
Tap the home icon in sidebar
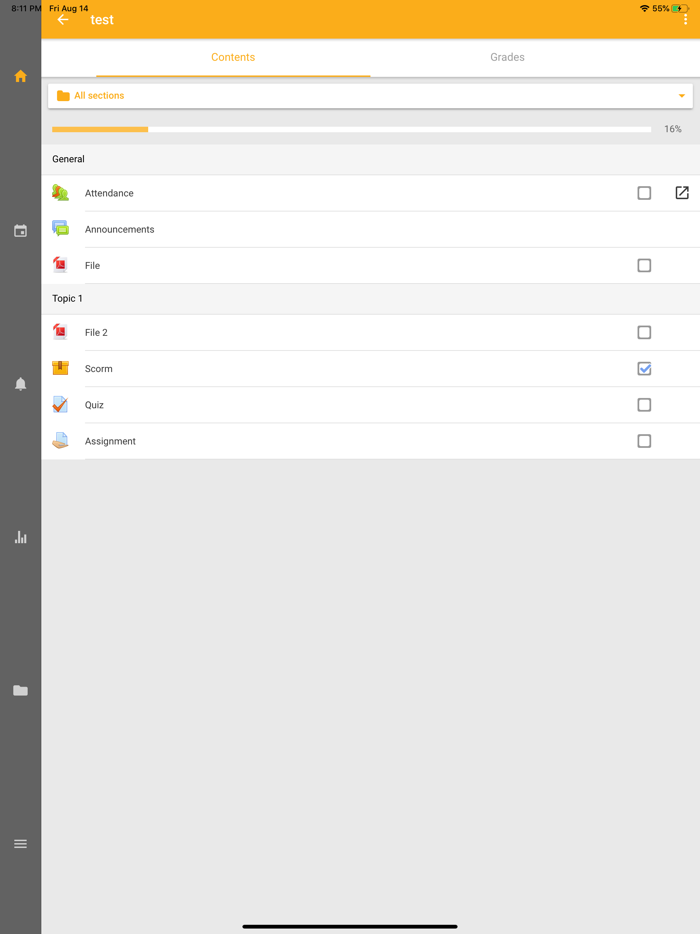[x=20, y=76]
